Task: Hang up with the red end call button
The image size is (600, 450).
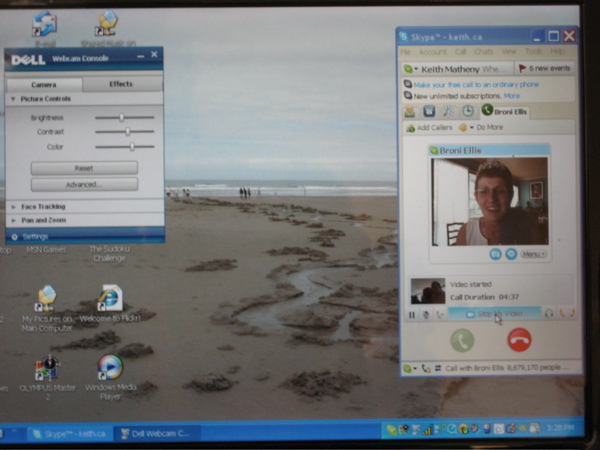Action: click(x=519, y=339)
